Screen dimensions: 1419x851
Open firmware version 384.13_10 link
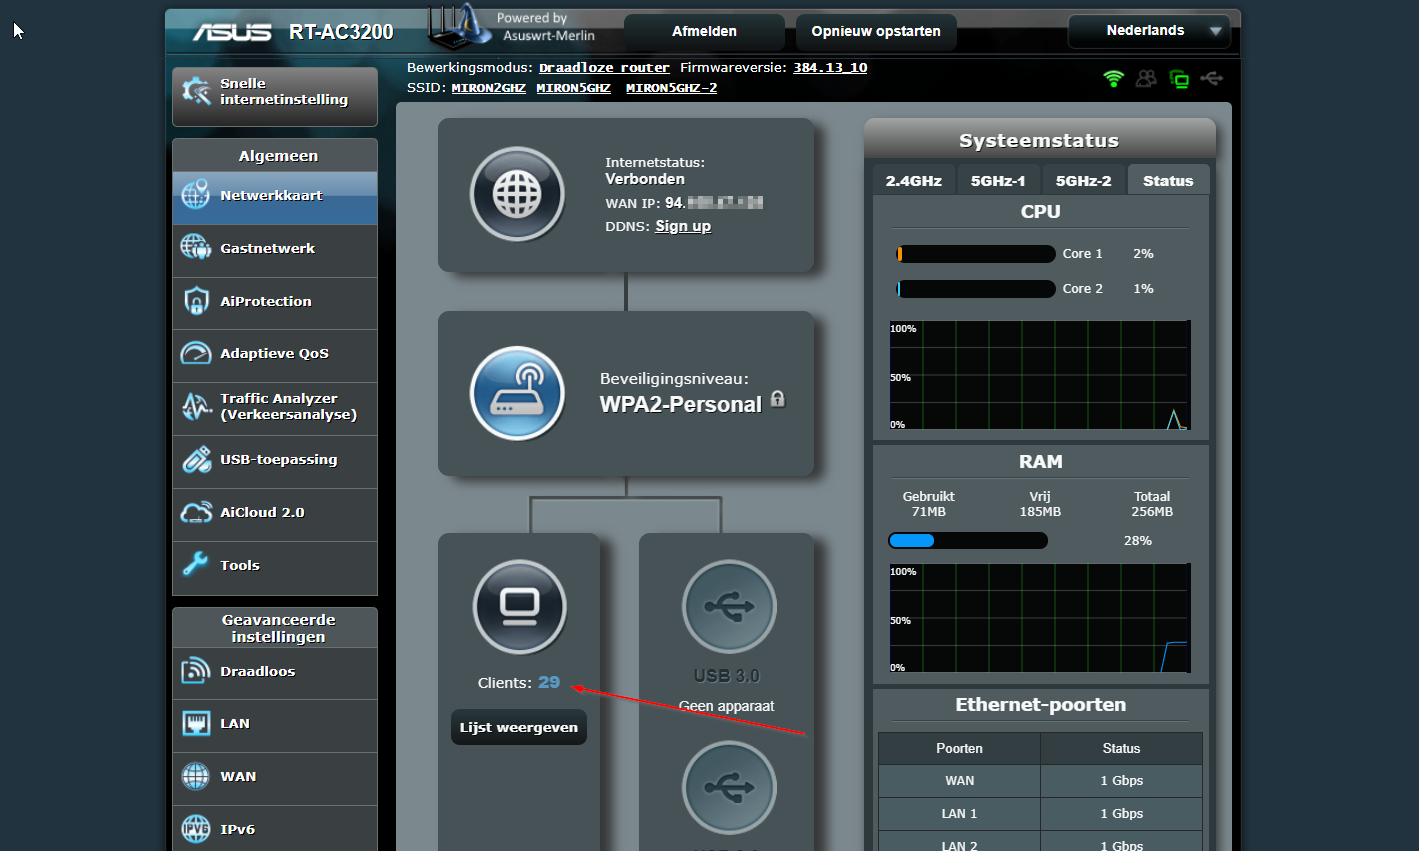[x=830, y=68]
